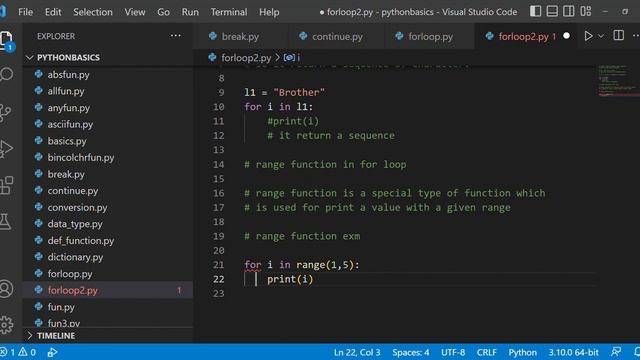Click the feedback icon in status bar
The height and width of the screenshot is (360, 640).
616,352
